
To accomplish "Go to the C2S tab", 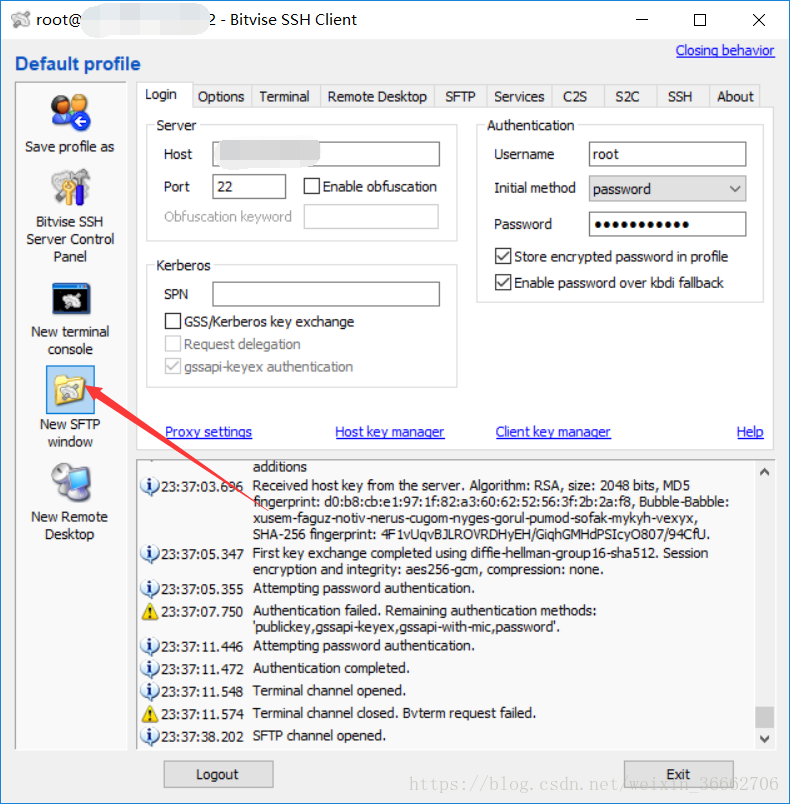I will pos(575,96).
